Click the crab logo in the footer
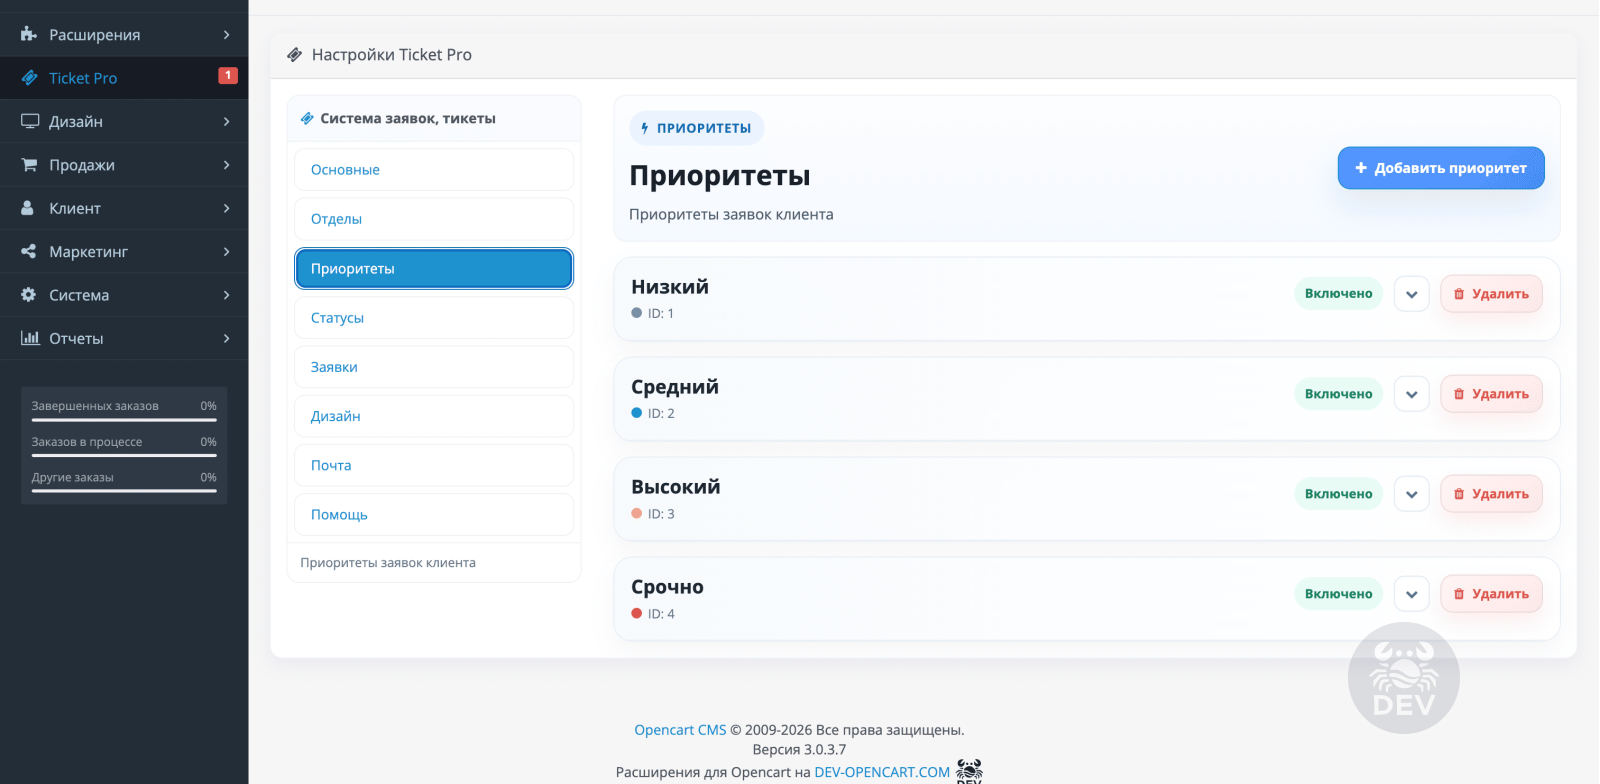 coord(969,771)
